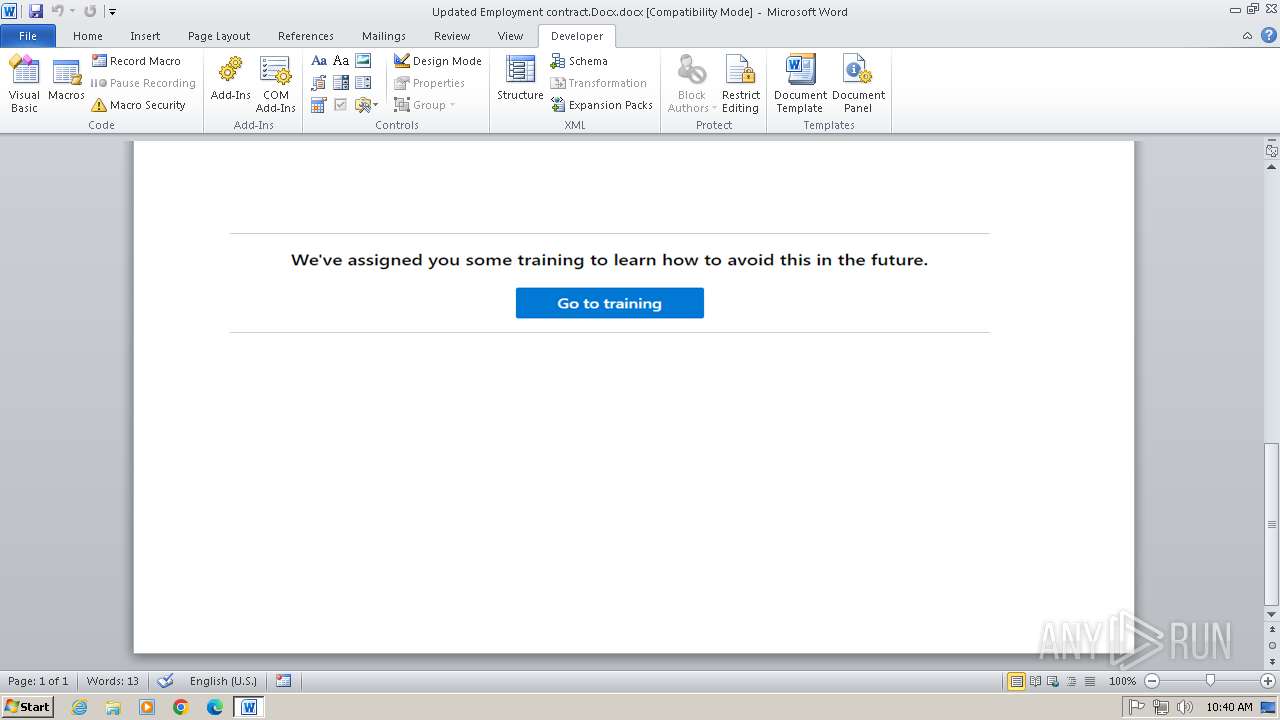Click the zoom slider handle
This screenshot has height=720, width=1280.
click(x=1210, y=681)
